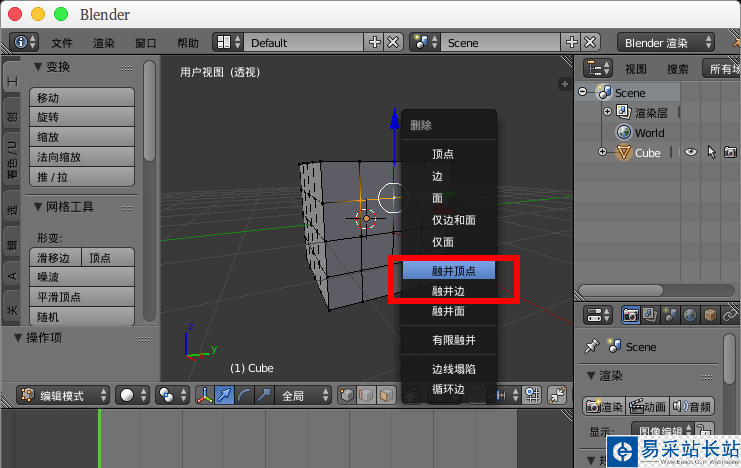Image resolution: width=741 pixels, height=468 pixels.
Task: Choose 融并边 in the delete menu
Action: tap(449, 291)
